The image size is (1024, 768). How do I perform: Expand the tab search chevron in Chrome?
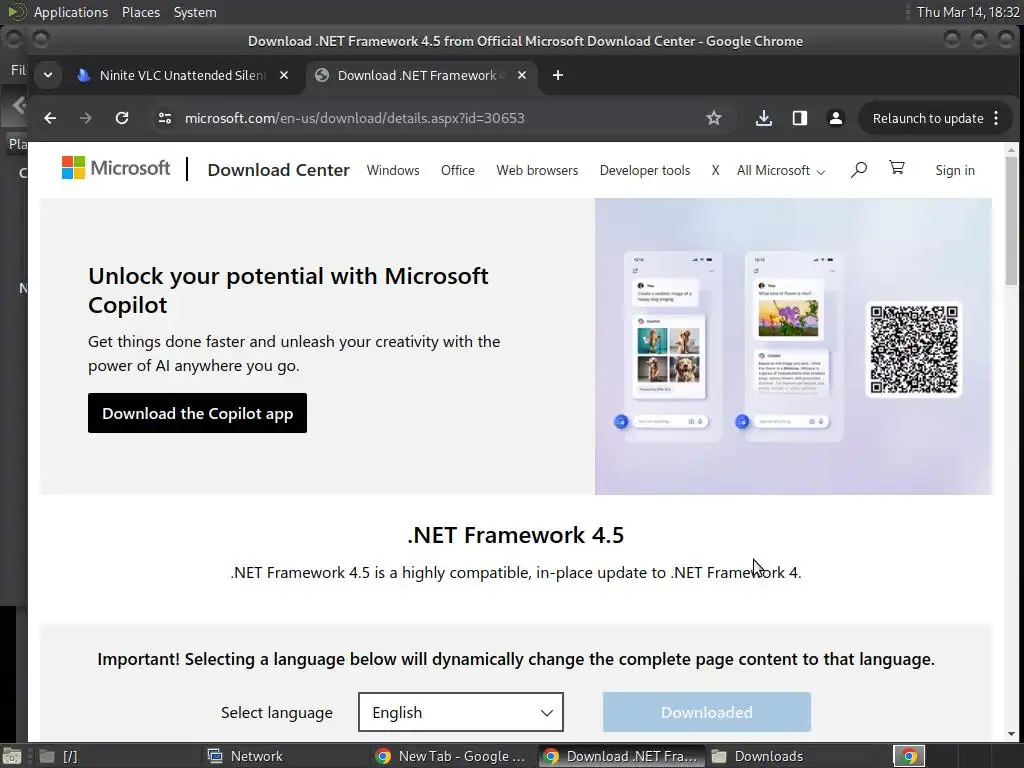(x=48, y=75)
